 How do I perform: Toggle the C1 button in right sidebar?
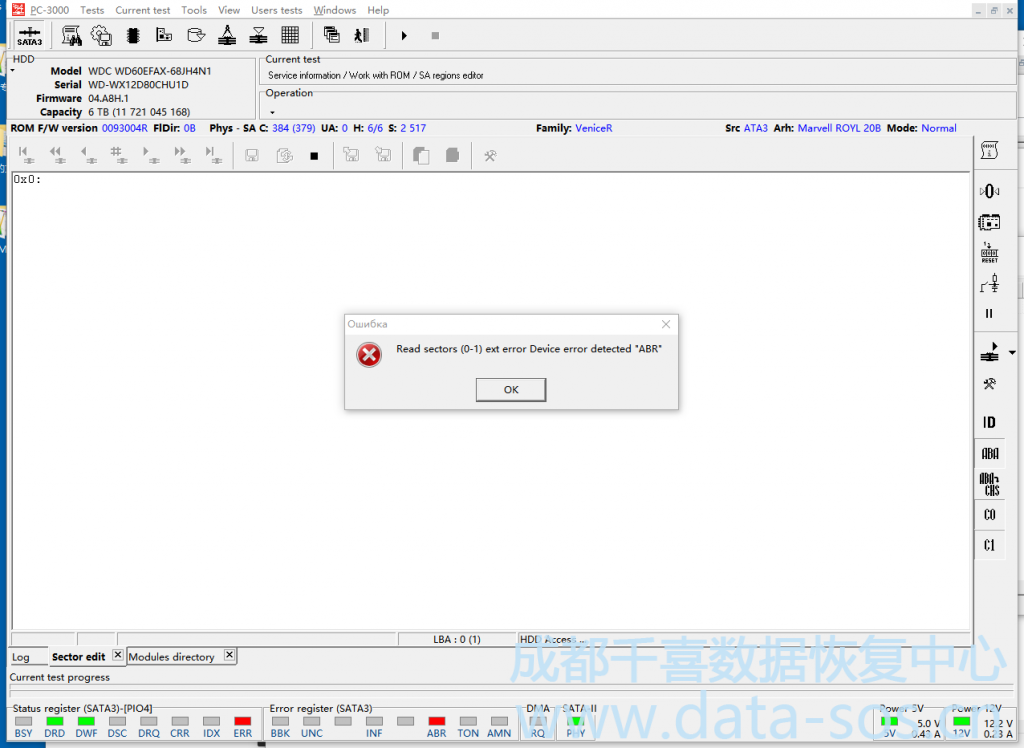[989, 545]
